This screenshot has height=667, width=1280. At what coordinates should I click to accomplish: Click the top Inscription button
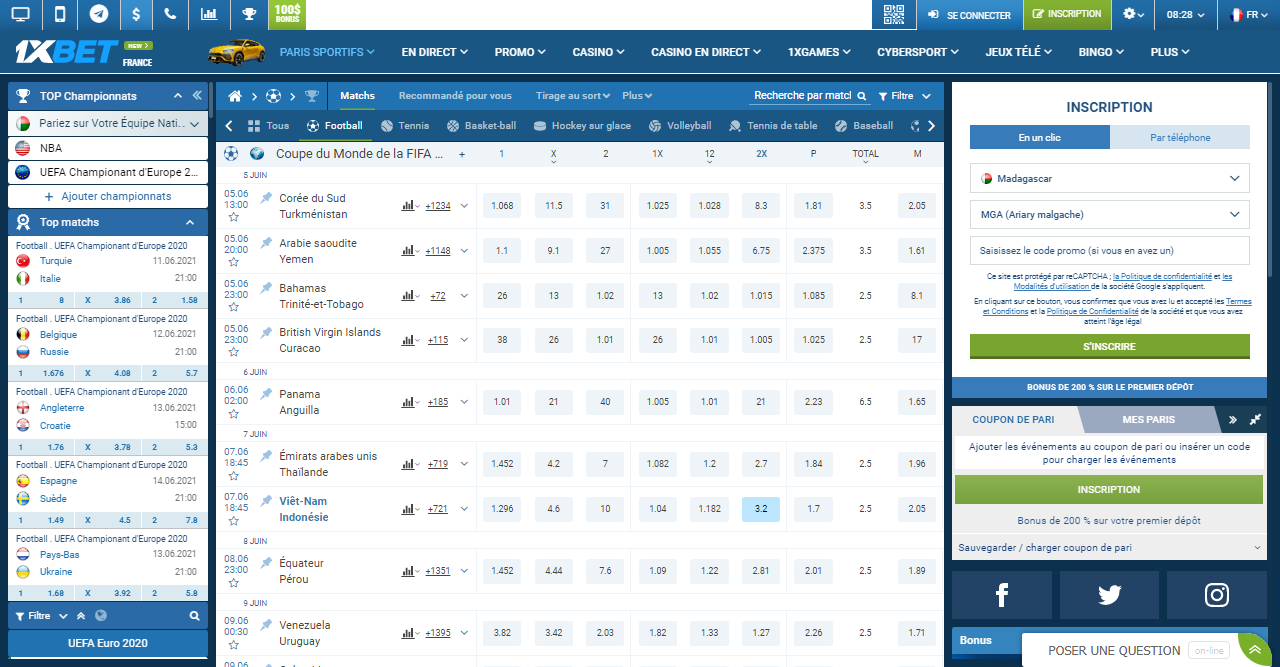(1067, 14)
